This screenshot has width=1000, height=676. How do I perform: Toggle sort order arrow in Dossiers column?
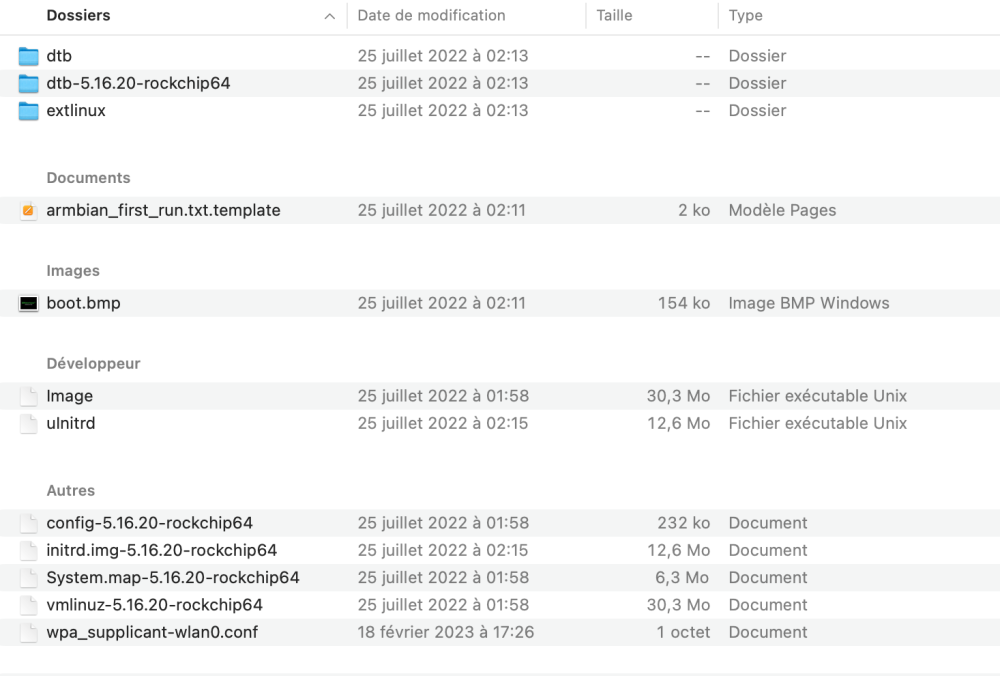(x=329, y=16)
